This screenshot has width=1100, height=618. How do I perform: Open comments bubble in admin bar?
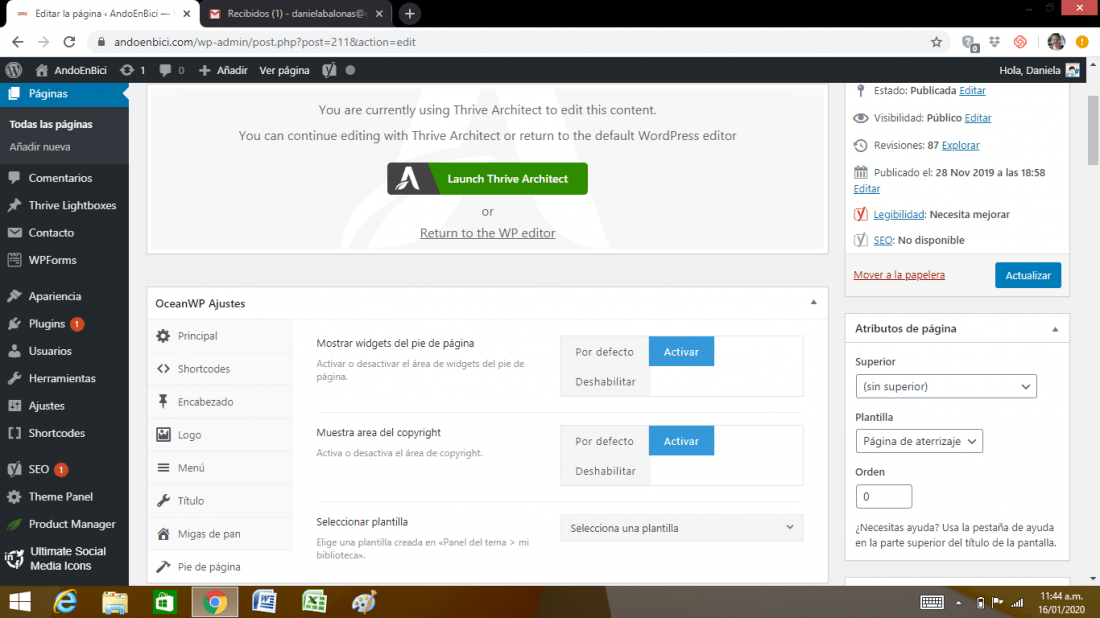(165, 70)
